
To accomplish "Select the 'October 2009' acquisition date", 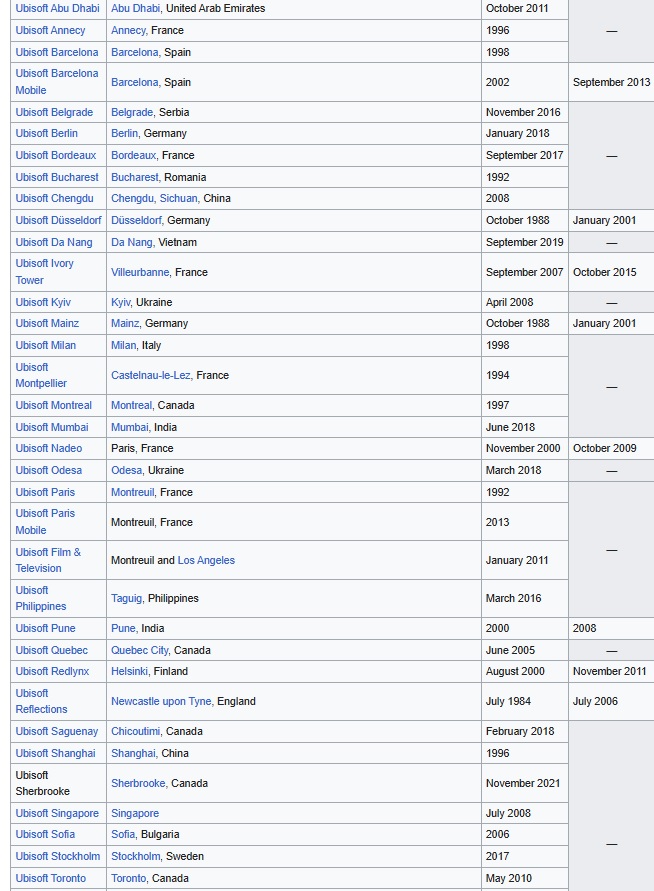I will pos(605,448).
